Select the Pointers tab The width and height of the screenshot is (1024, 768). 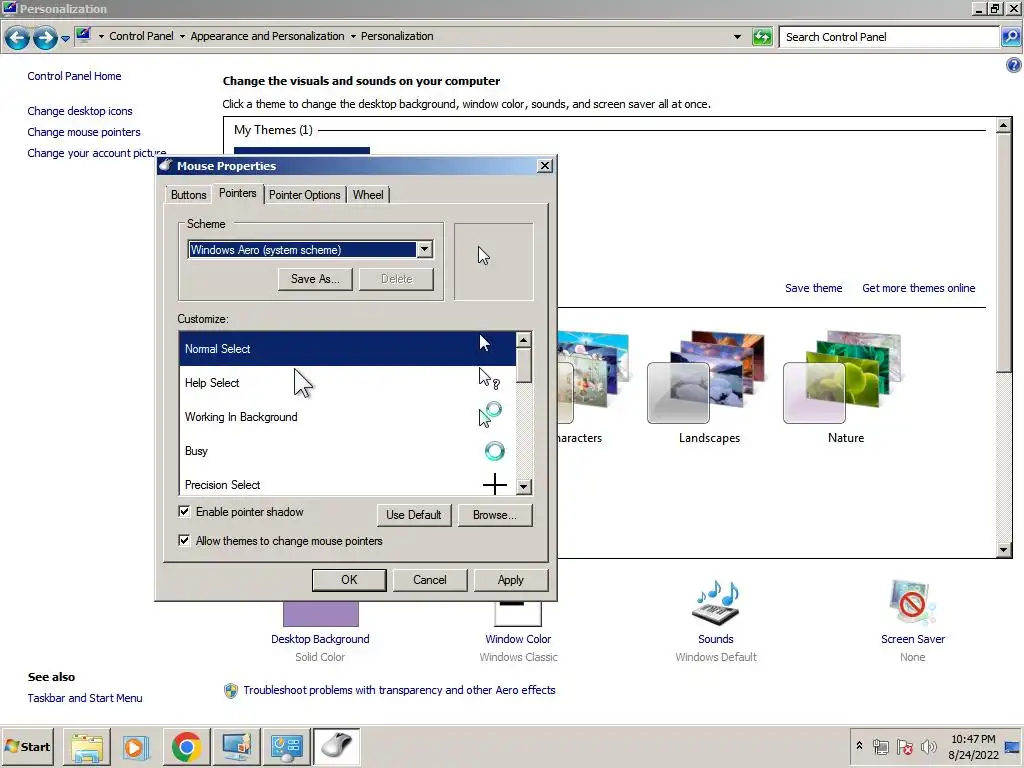pos(238,193)
